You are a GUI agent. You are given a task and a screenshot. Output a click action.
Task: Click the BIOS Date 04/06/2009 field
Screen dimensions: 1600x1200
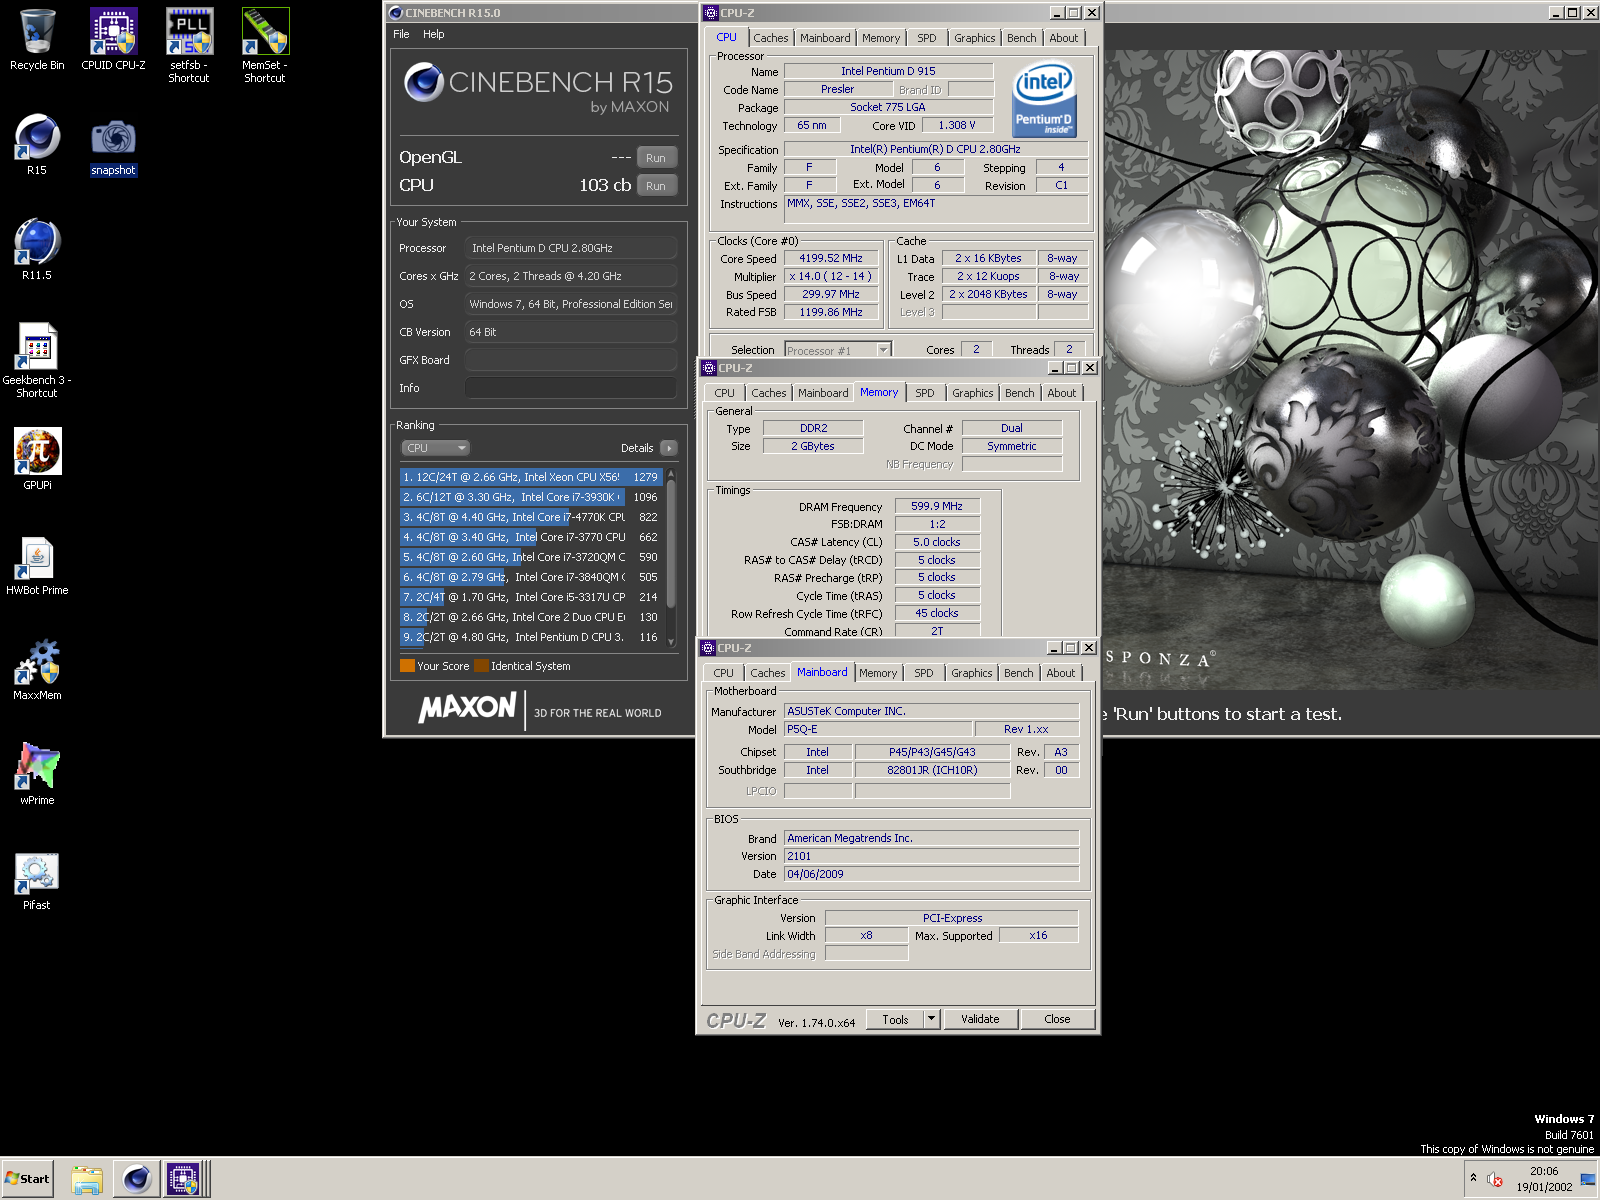(x=932, y=874)
